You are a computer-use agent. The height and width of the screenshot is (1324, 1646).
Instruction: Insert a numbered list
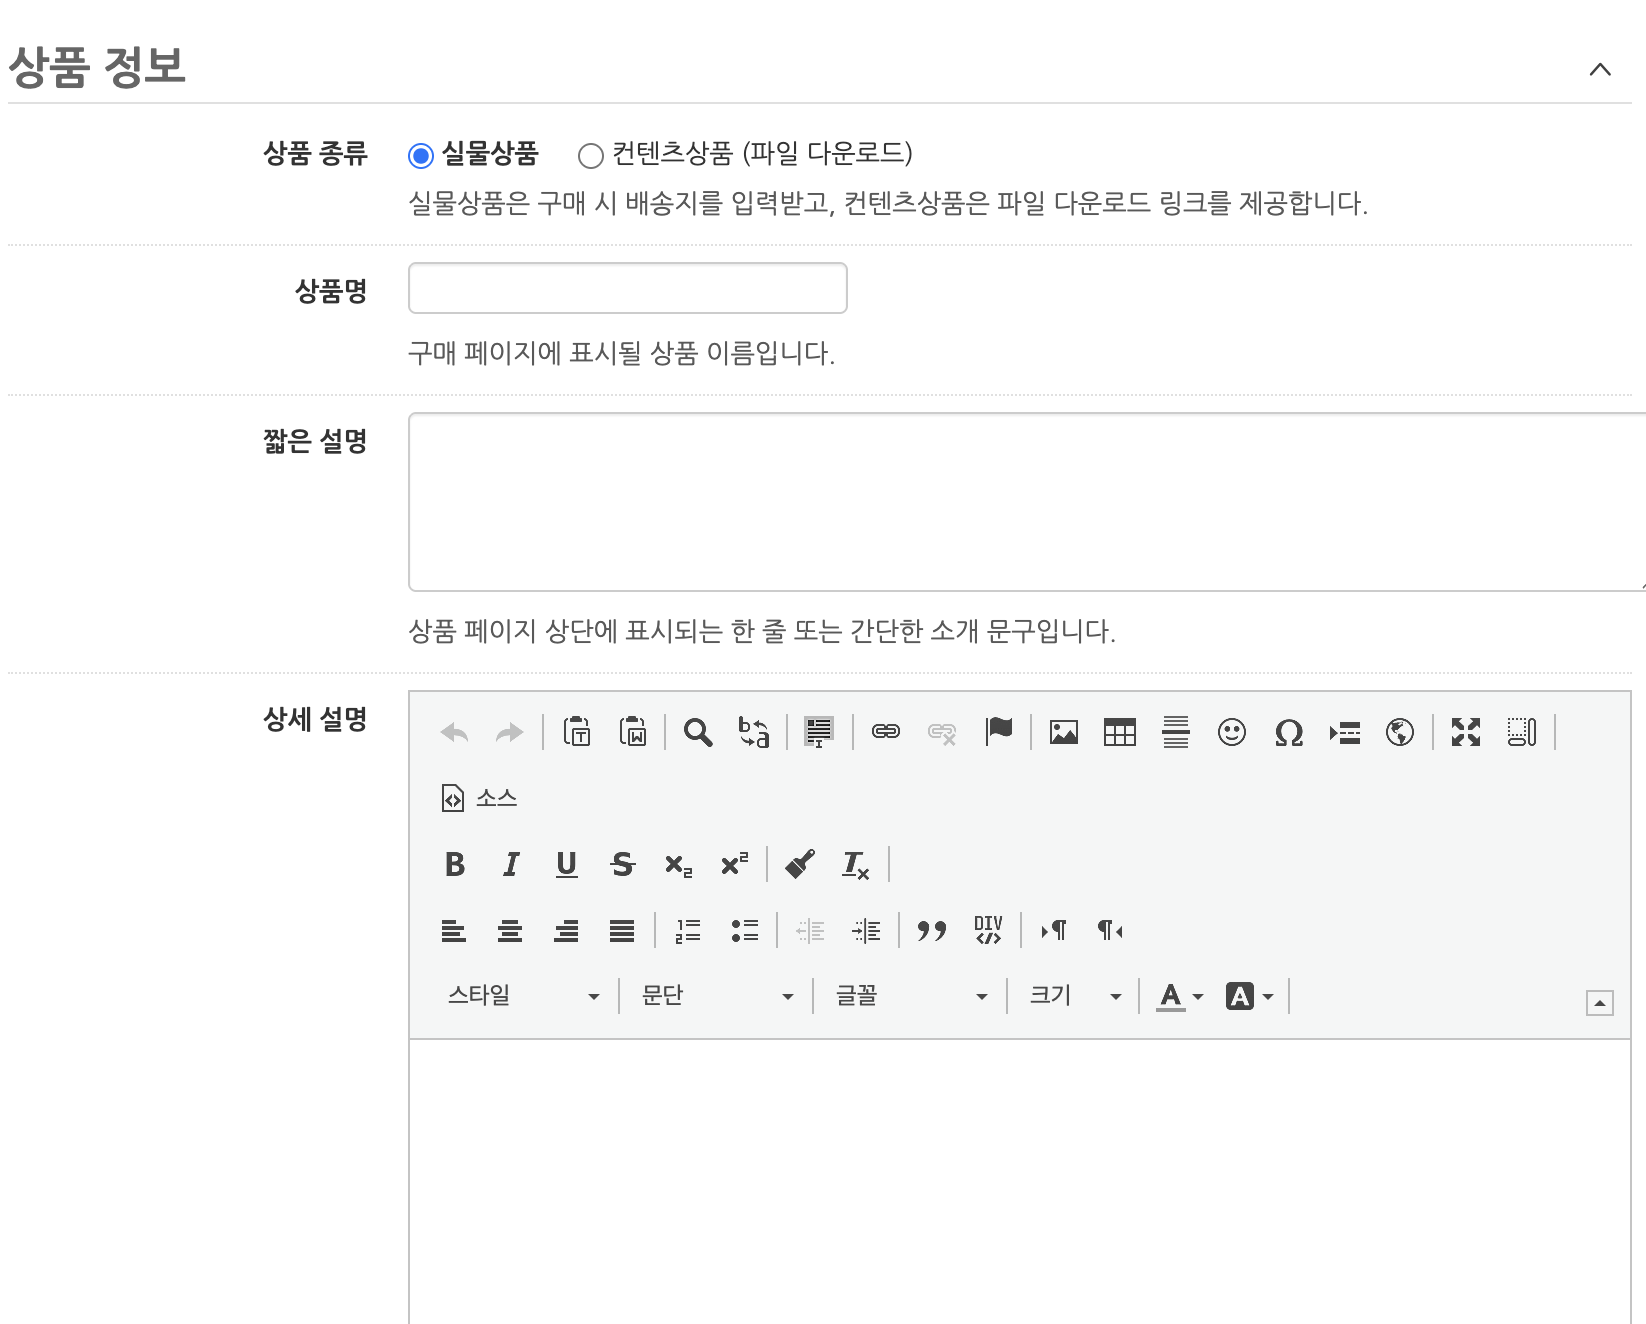click(x=688, y=931)
